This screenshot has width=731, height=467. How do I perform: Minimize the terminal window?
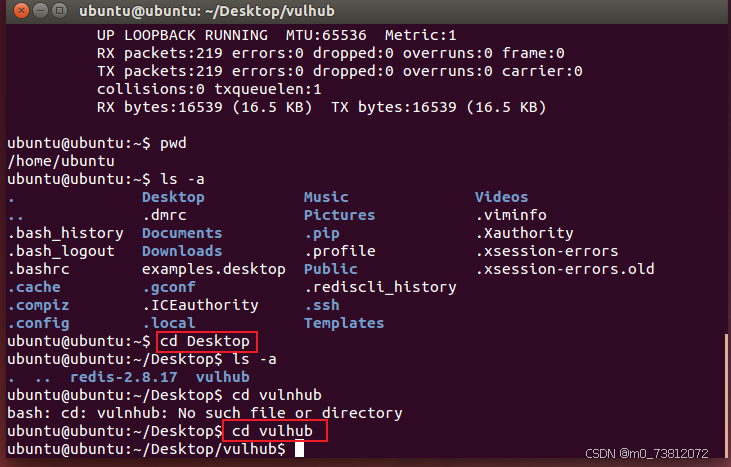[41, 10]
